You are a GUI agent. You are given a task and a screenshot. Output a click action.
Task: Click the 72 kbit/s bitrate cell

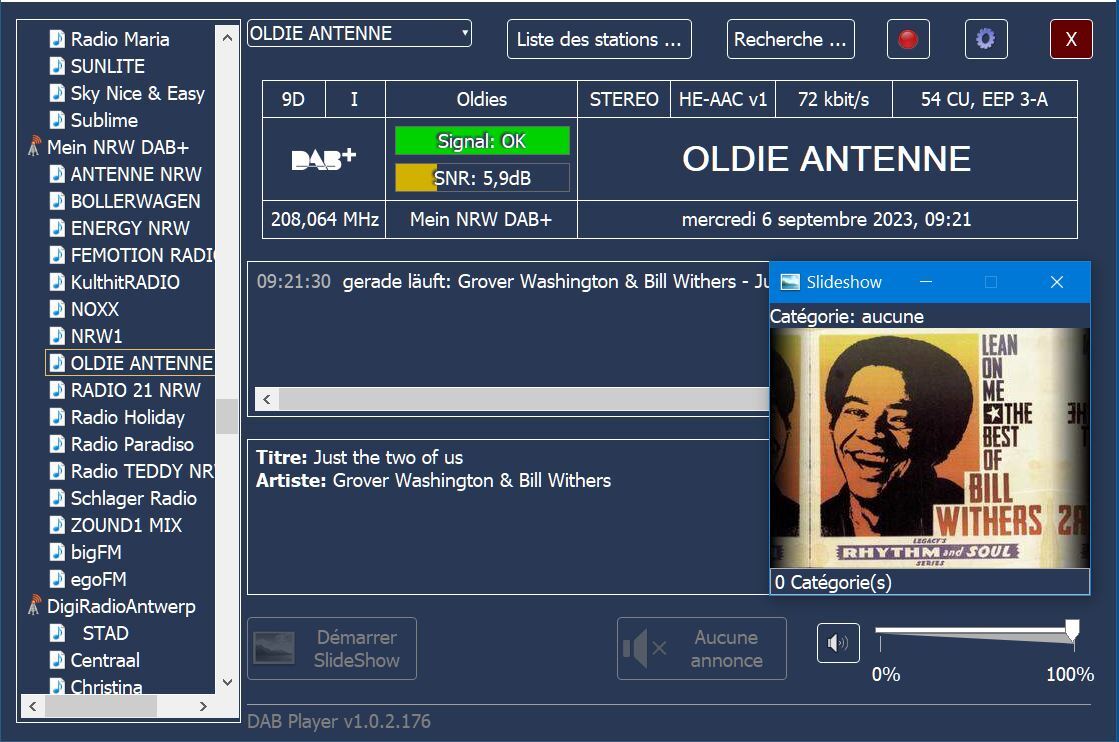point(834,99)
